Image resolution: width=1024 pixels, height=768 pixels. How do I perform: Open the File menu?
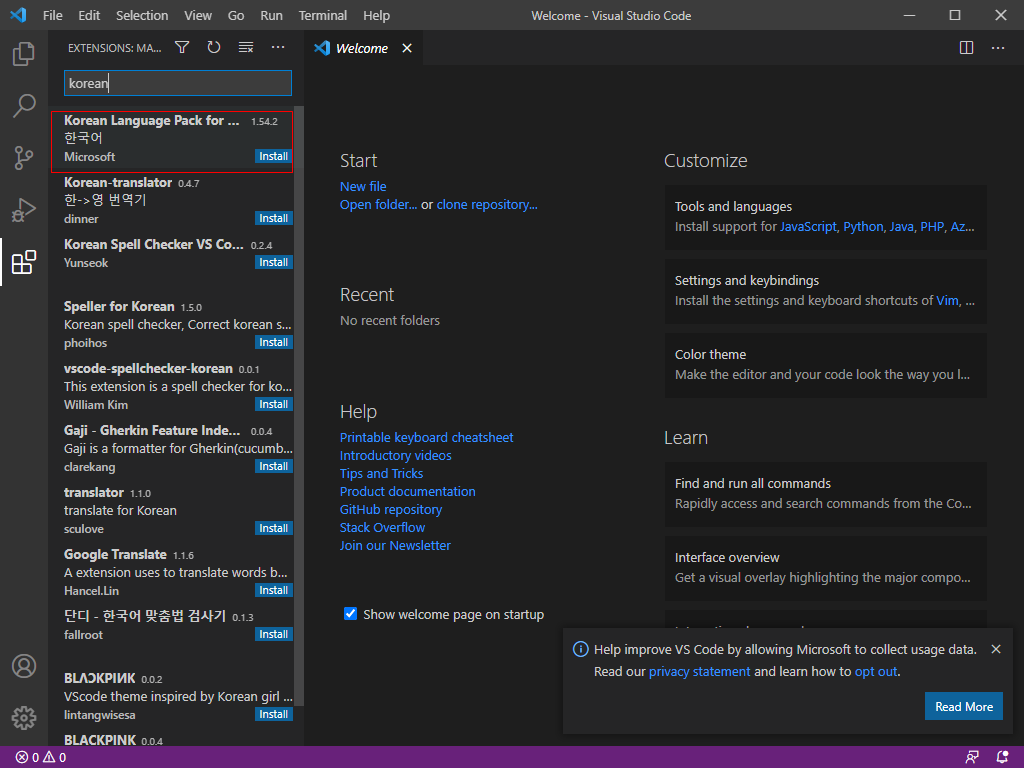click(53, 16)
